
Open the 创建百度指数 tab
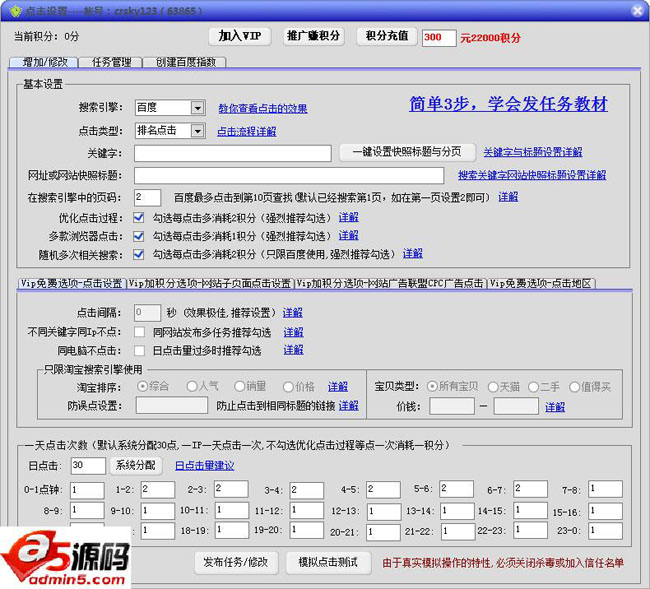(185, 62)
